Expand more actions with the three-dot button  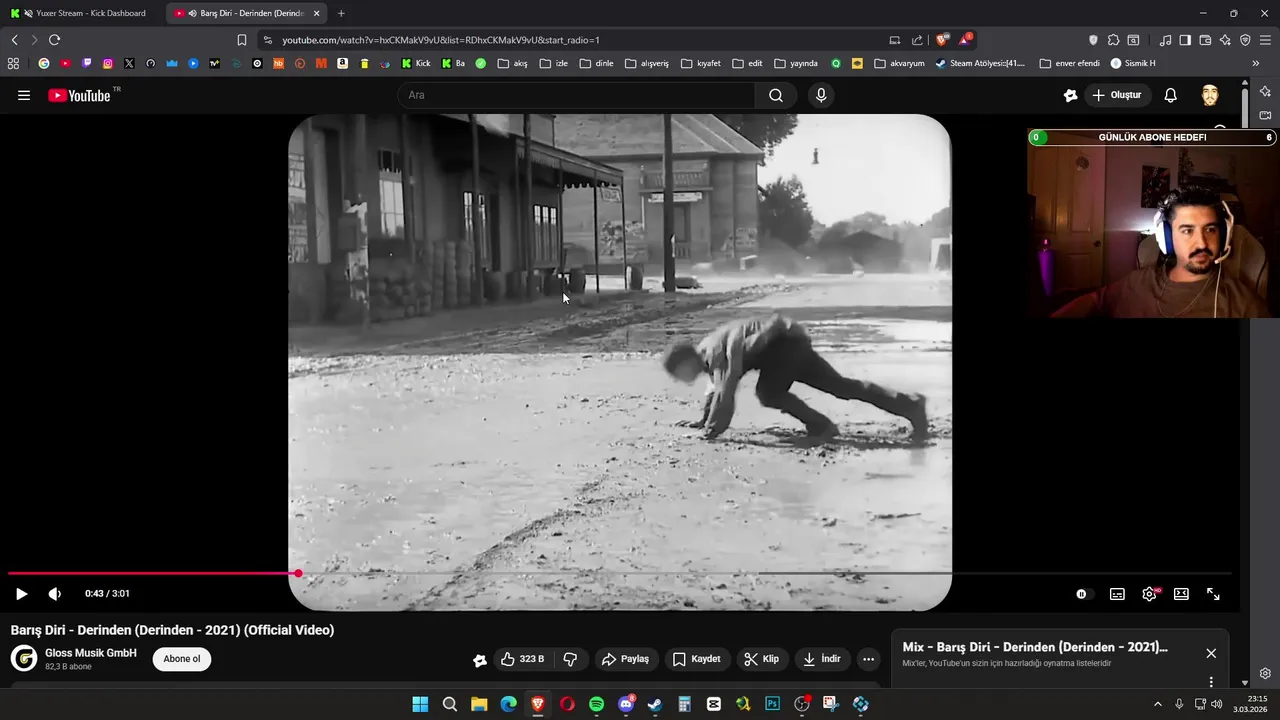coord(868,659)
